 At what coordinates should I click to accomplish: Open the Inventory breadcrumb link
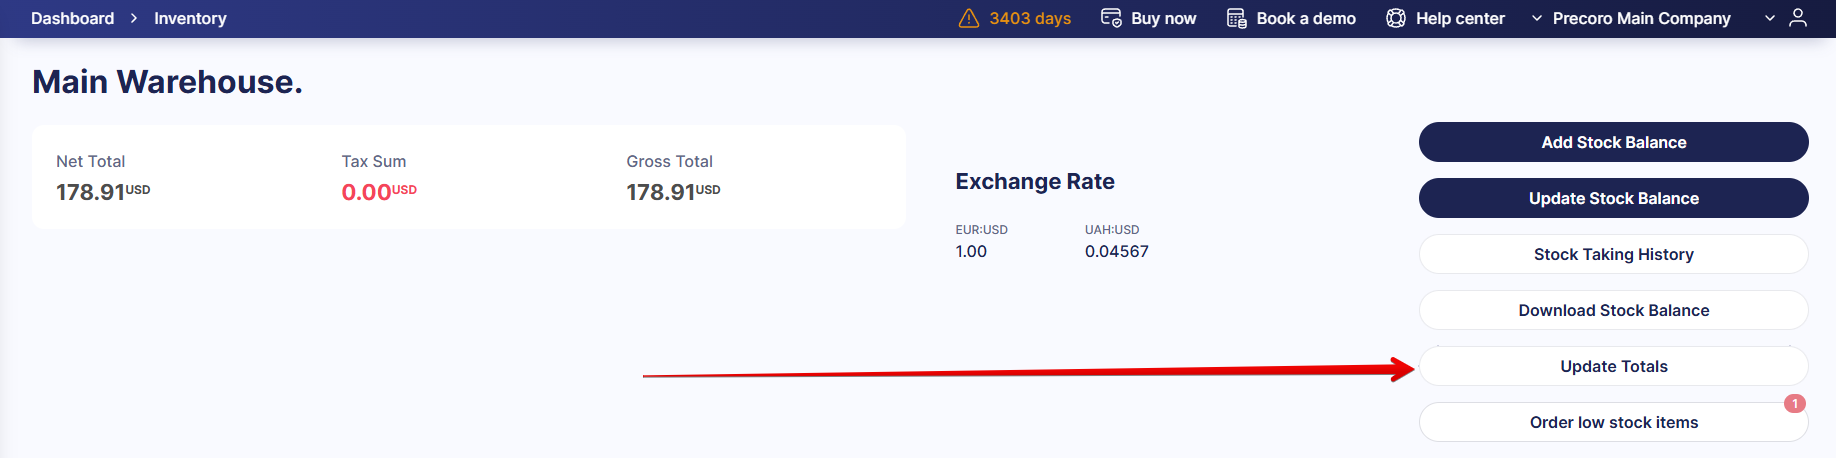pyautogui.click(x=190, y=18)
